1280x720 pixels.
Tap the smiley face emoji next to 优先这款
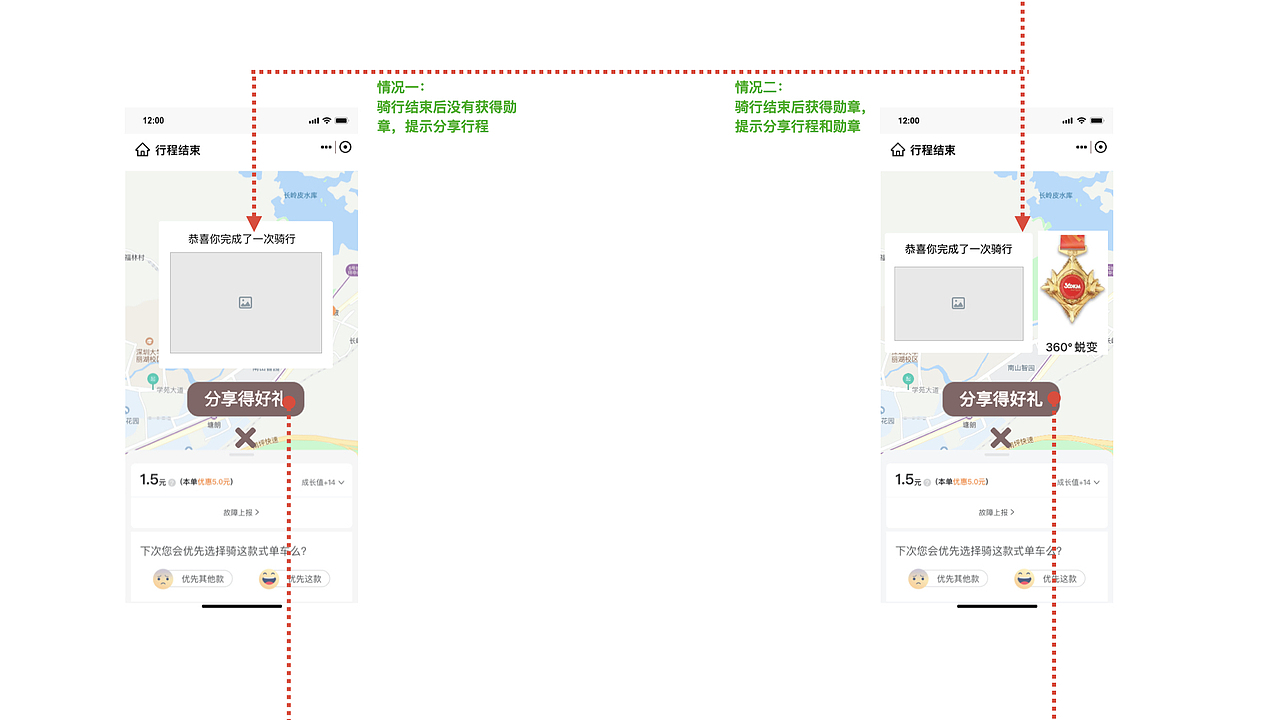269,578
